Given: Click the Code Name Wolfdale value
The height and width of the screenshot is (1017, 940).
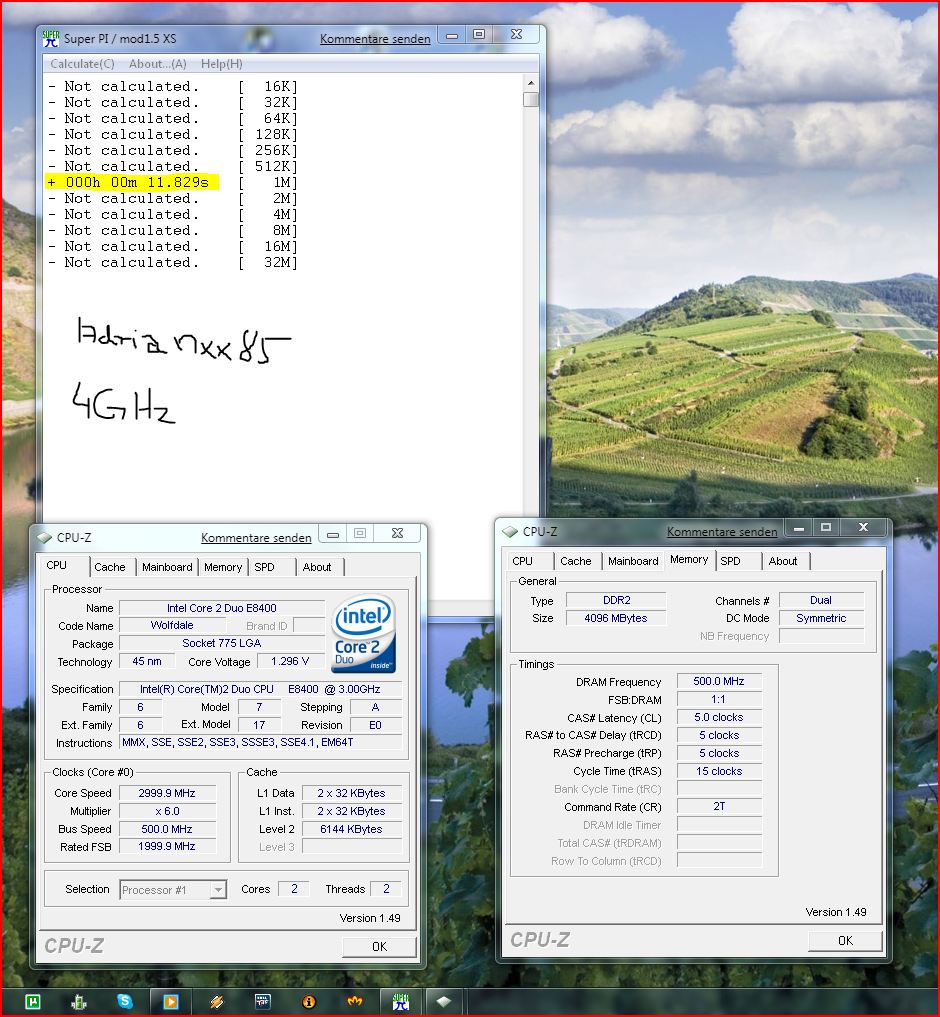Looking at the screenshot, I should click(172, 625).
